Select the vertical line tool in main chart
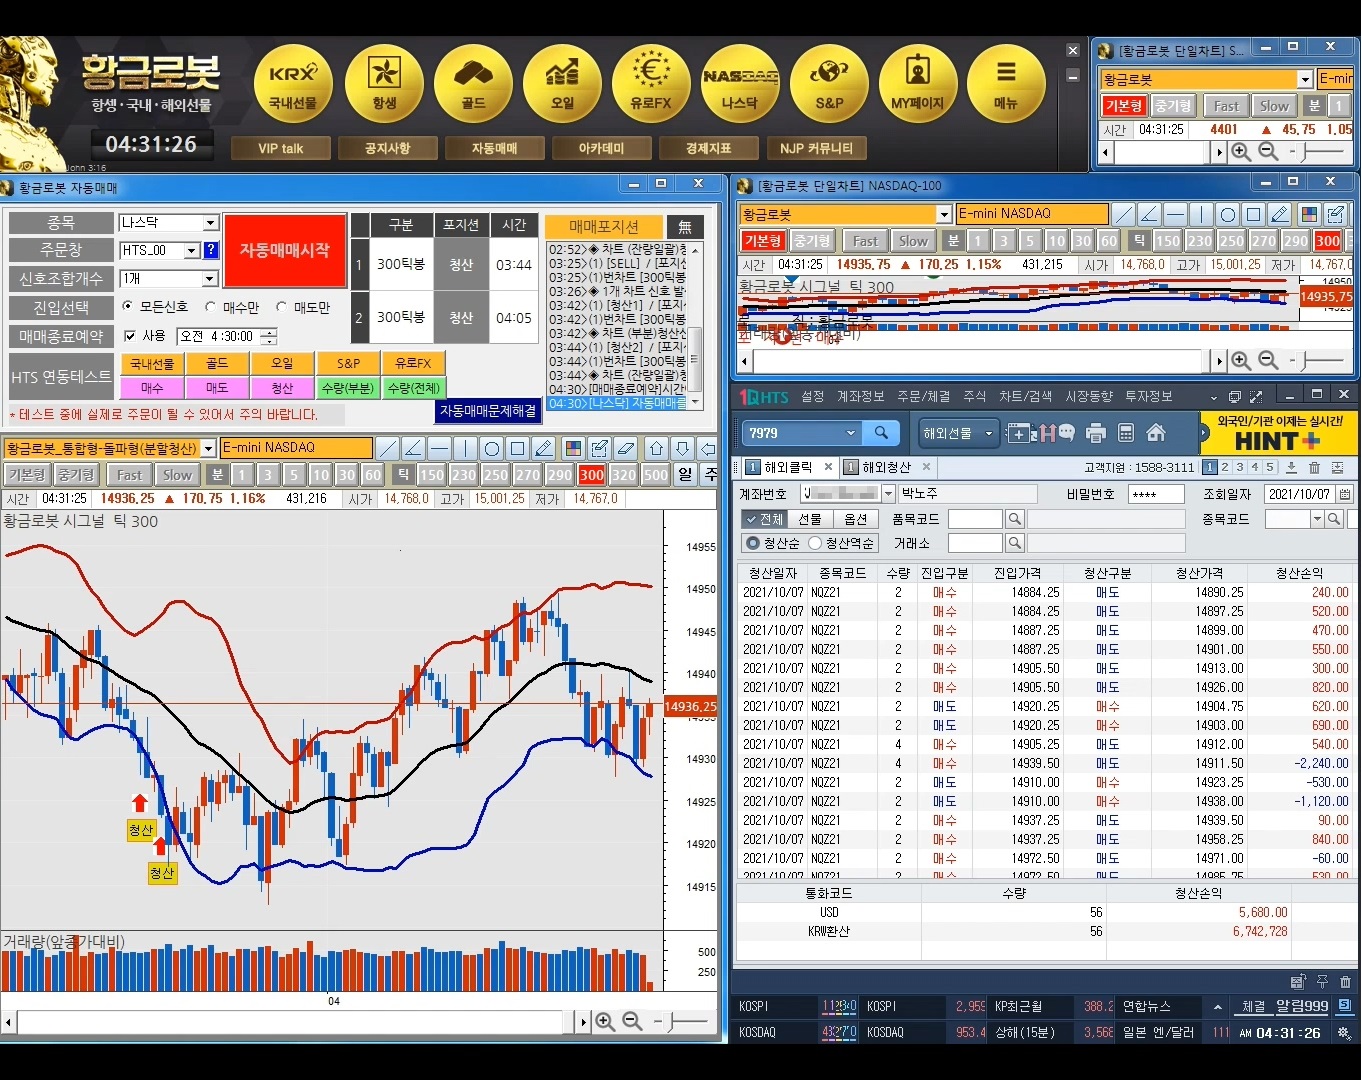This screenshot has width=1362, height=1080. click(465, 448)
